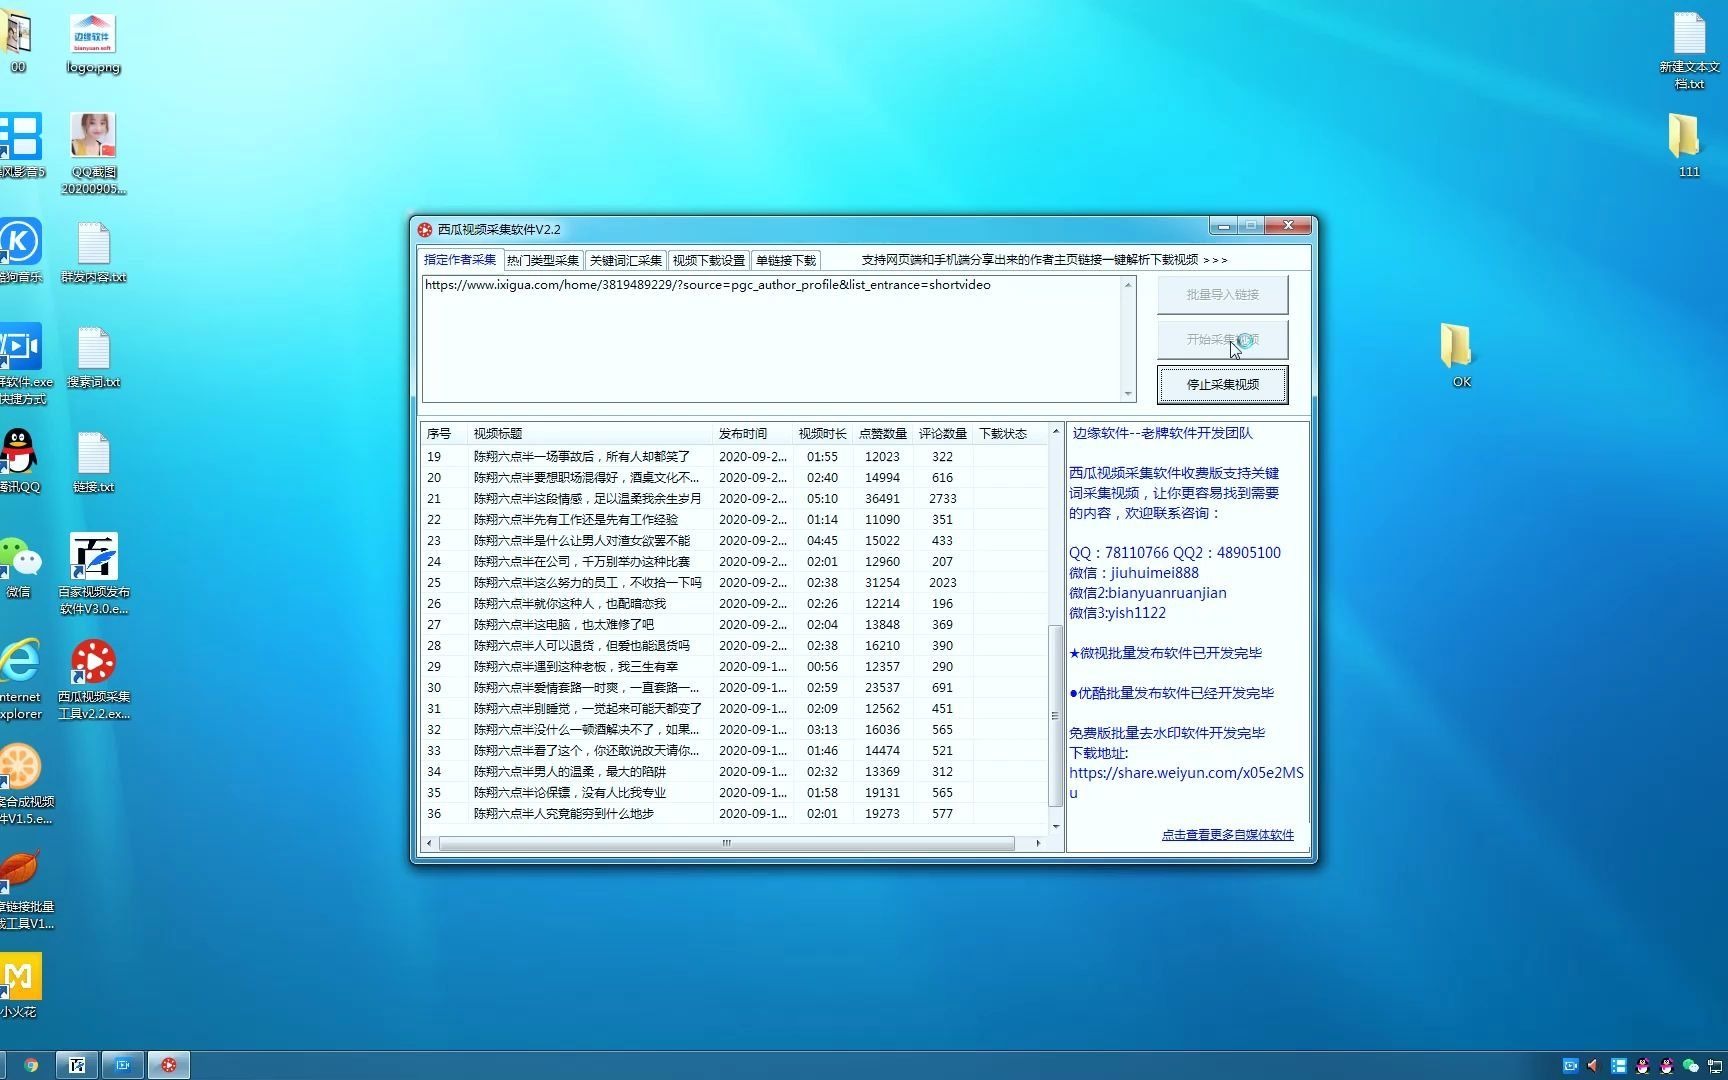The height and width of the screenshot is (1080, 1728).
Task: Open the 微信 desktop icon
Action: (x=20, y=566)
